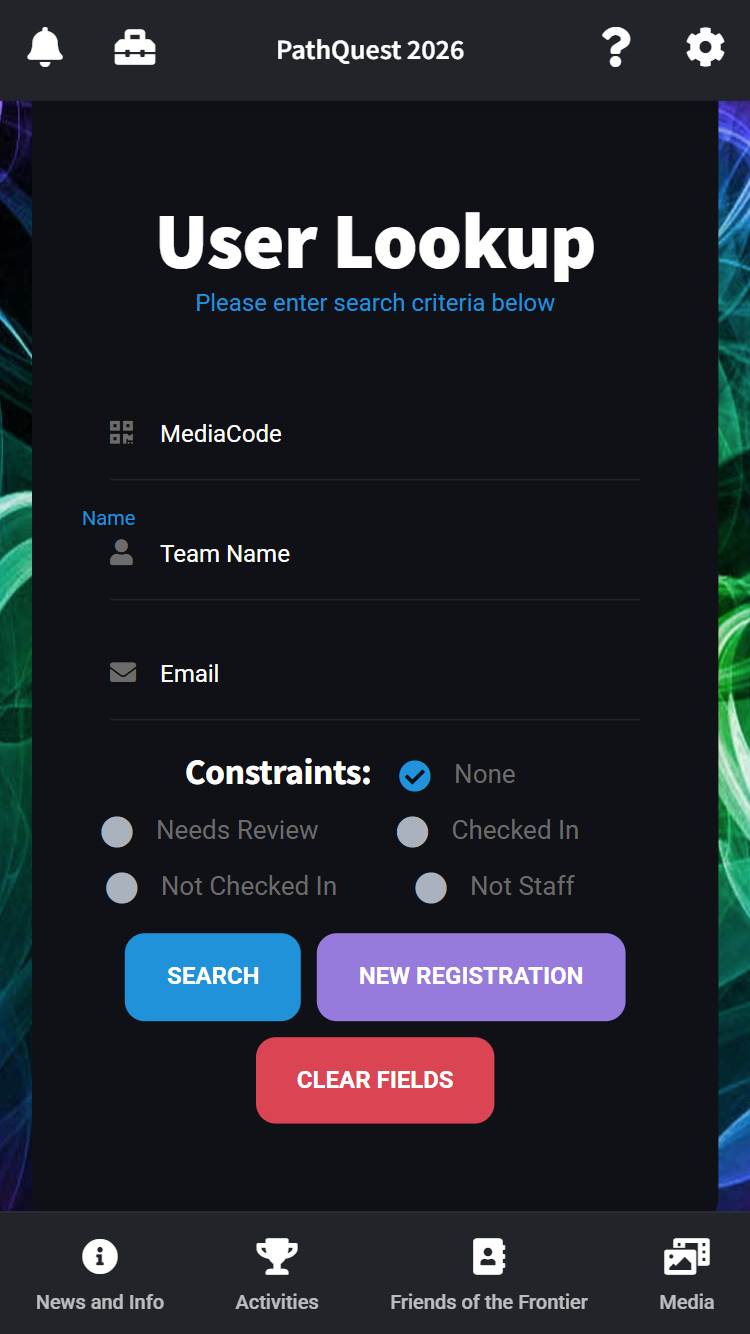
Task: Open settings with the gear icon
Action: click(705, 46)
